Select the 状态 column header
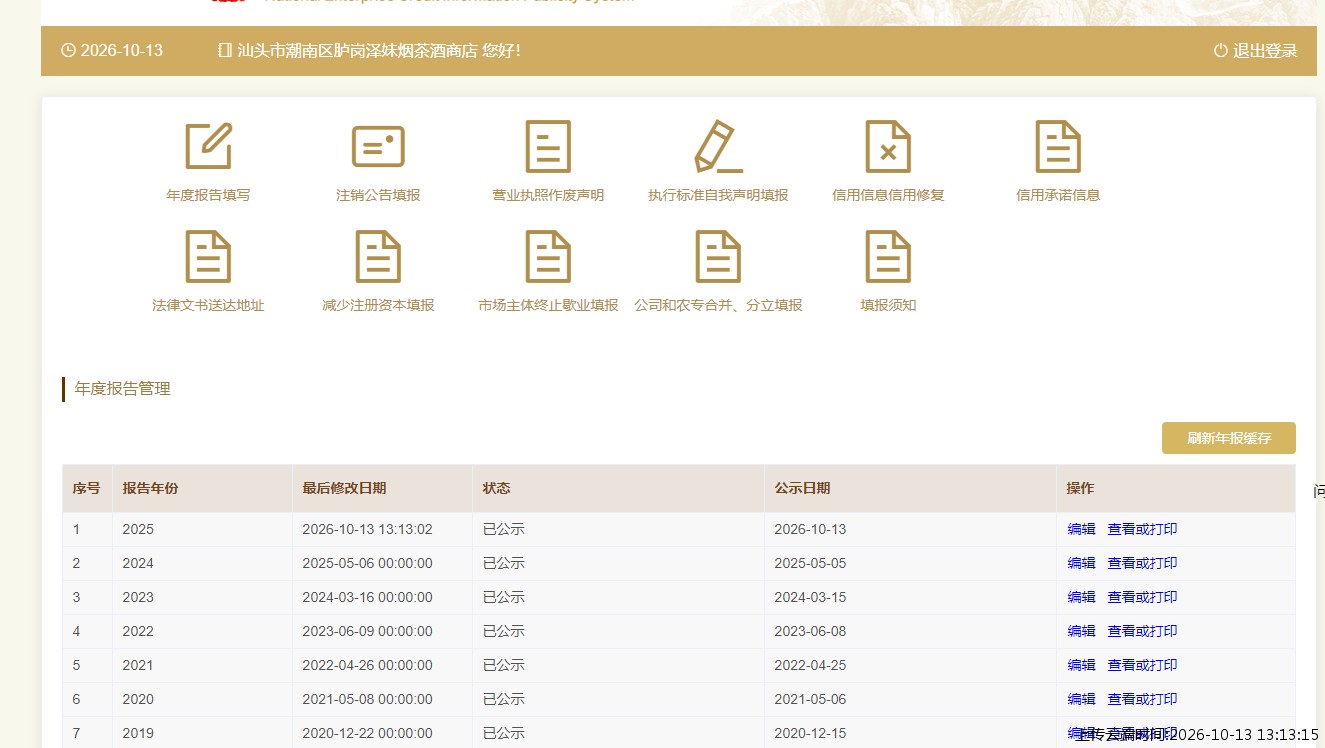1325x748 pixels. [x=618, y=488]
